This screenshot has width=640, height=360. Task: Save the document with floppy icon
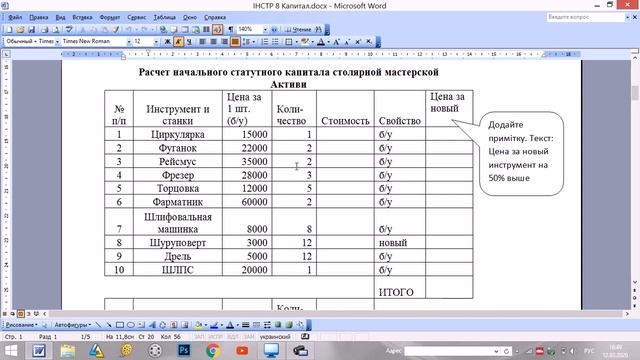click(31, 29)
